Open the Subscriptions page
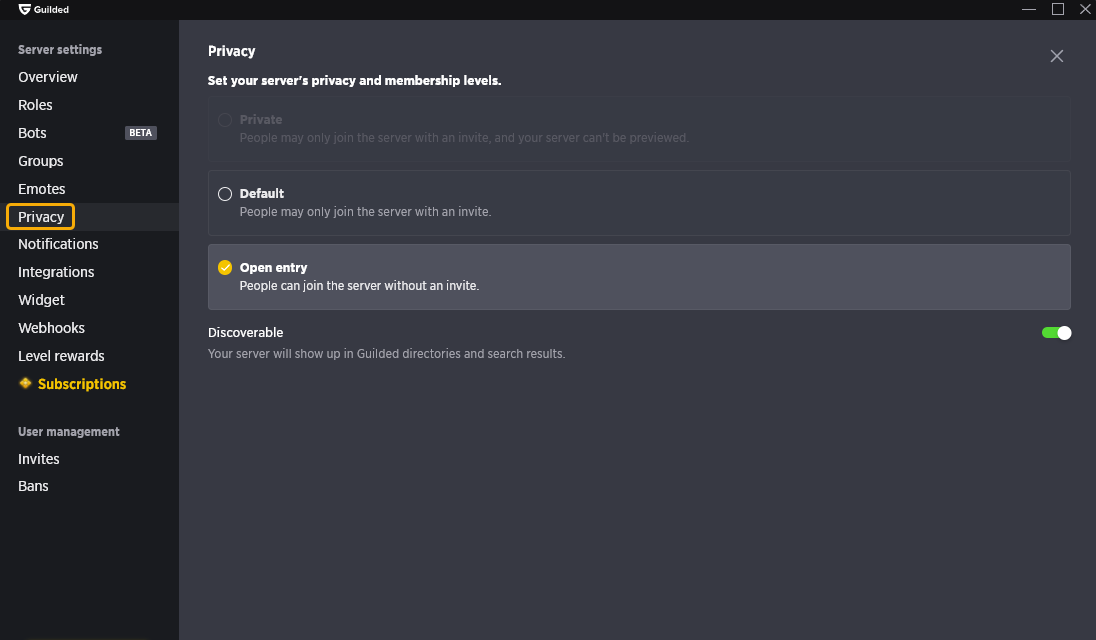This screenshot has width=1096, height=640. (82, 384)
